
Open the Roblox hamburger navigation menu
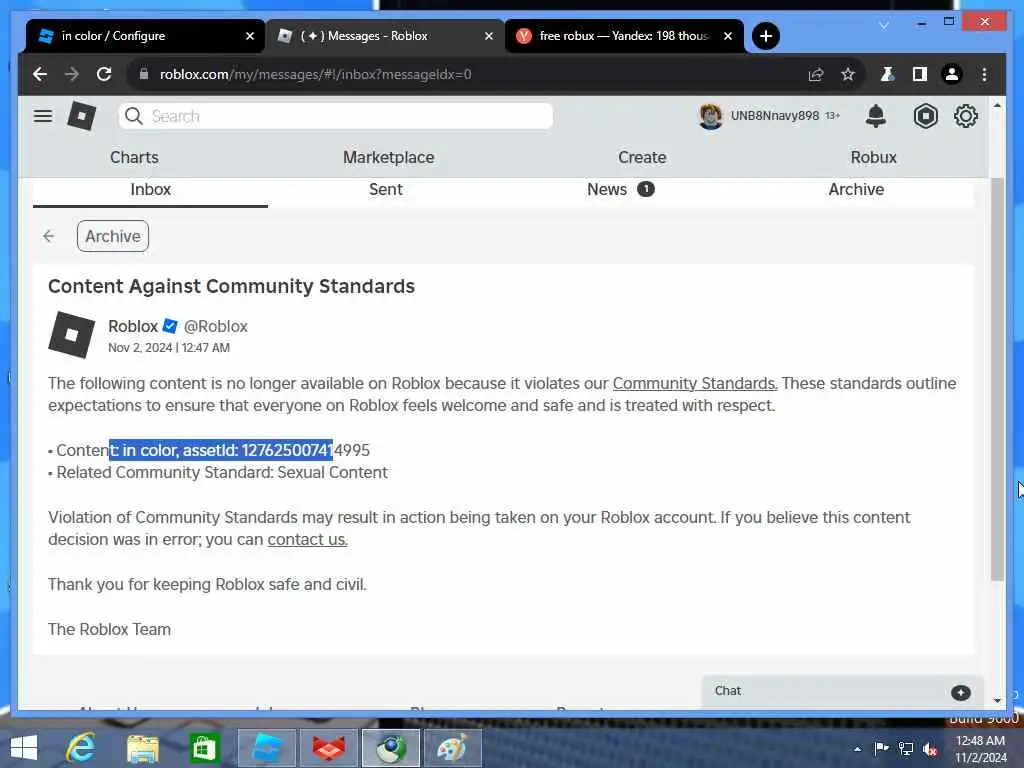click(43, 116)
